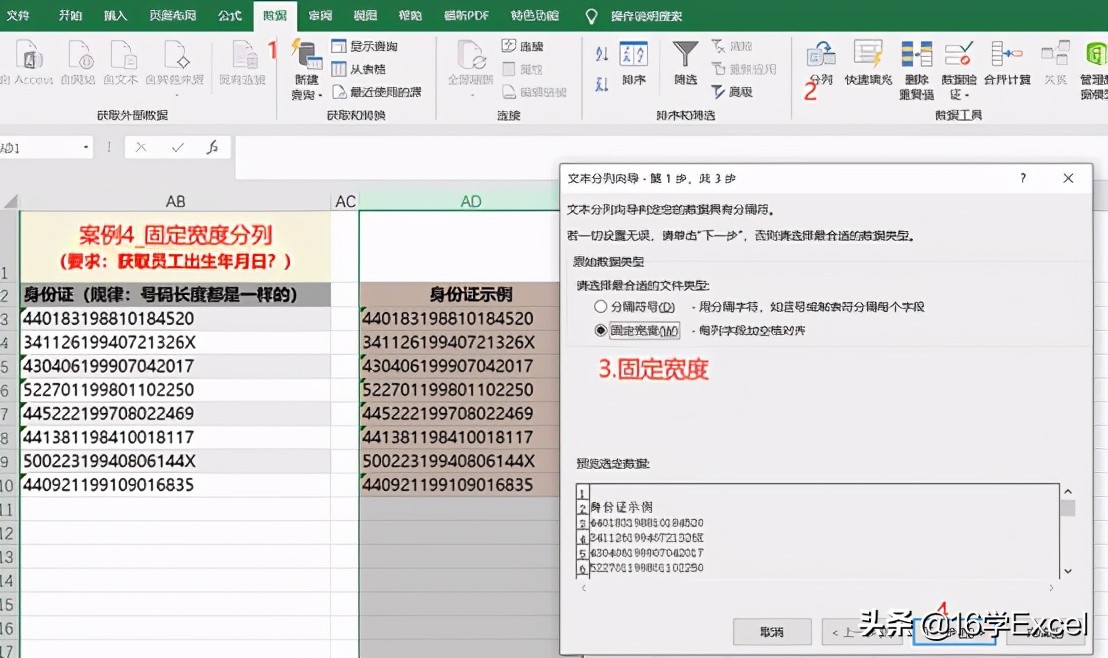Open the 福昕PDF ribbon tab
Screen dimensions: 1108x658
coord(466,15)
